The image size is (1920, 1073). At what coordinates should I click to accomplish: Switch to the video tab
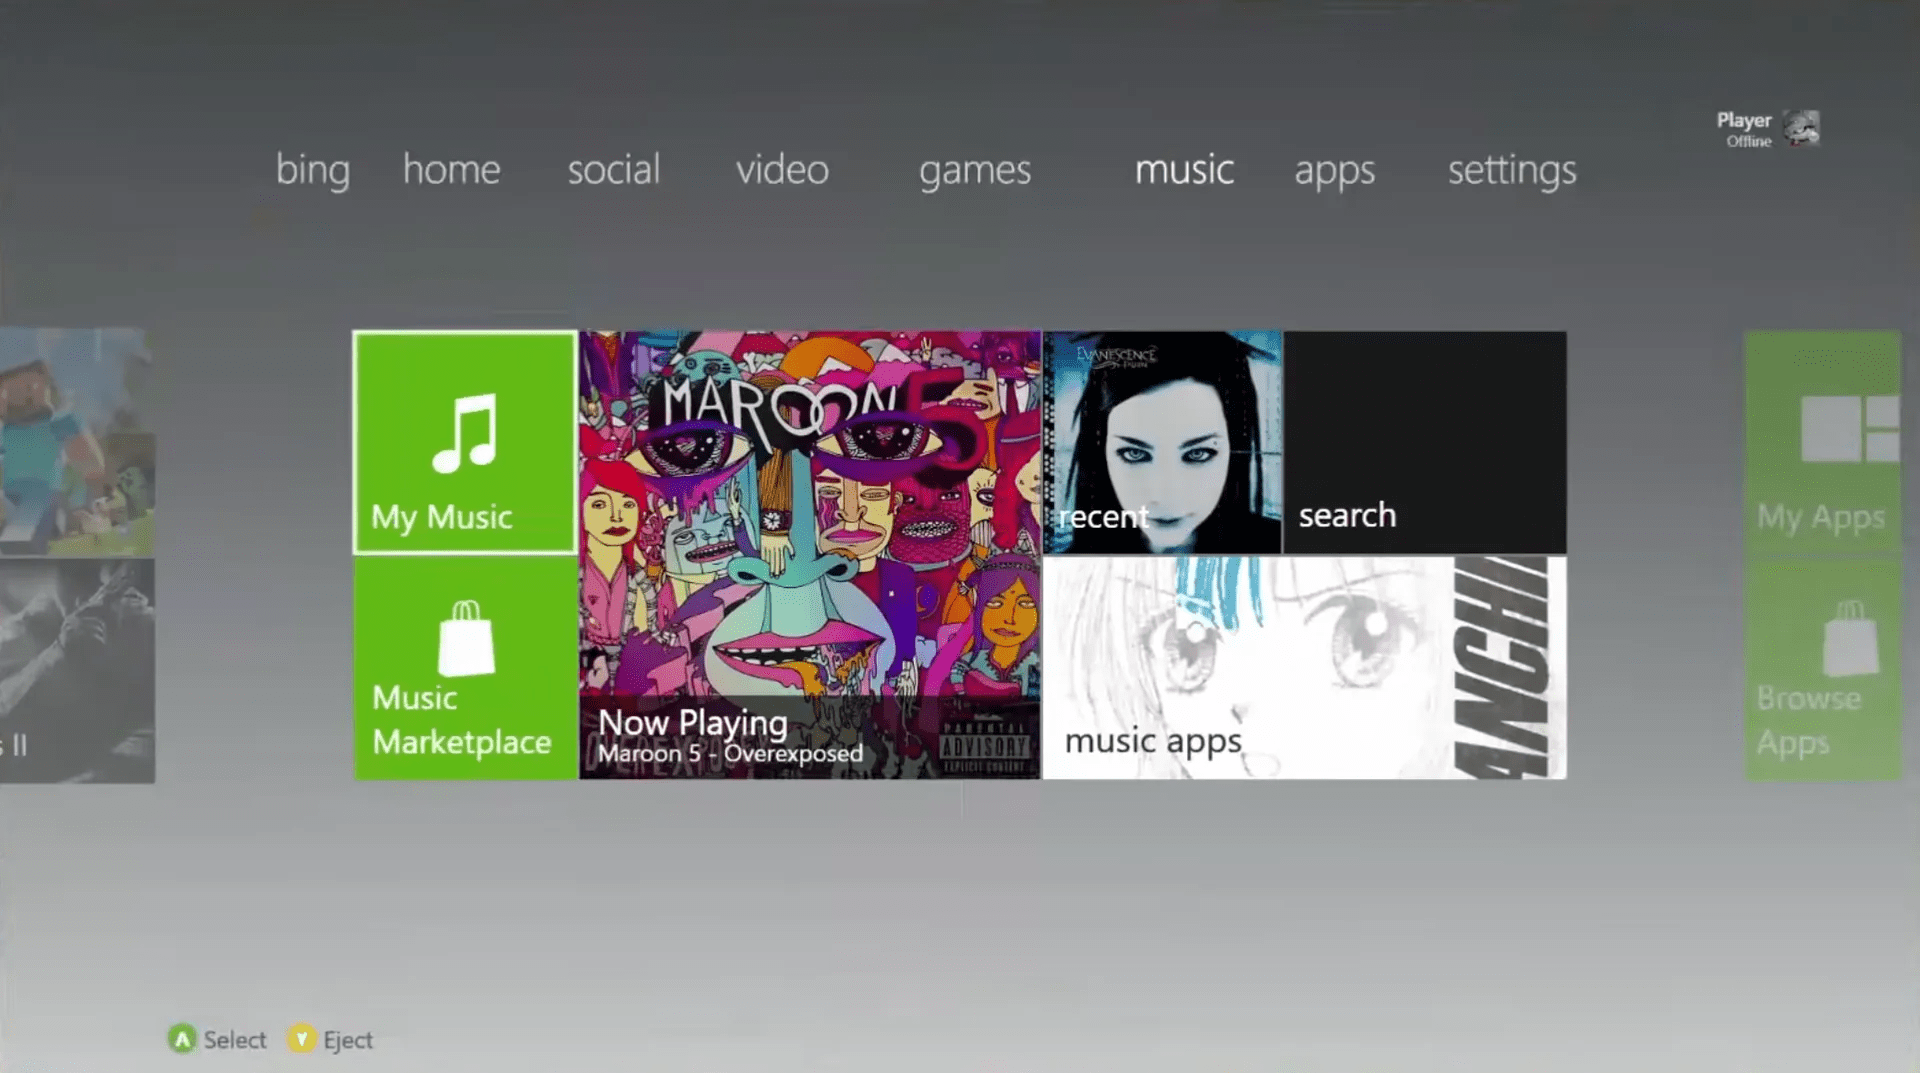tap(783, 169)
